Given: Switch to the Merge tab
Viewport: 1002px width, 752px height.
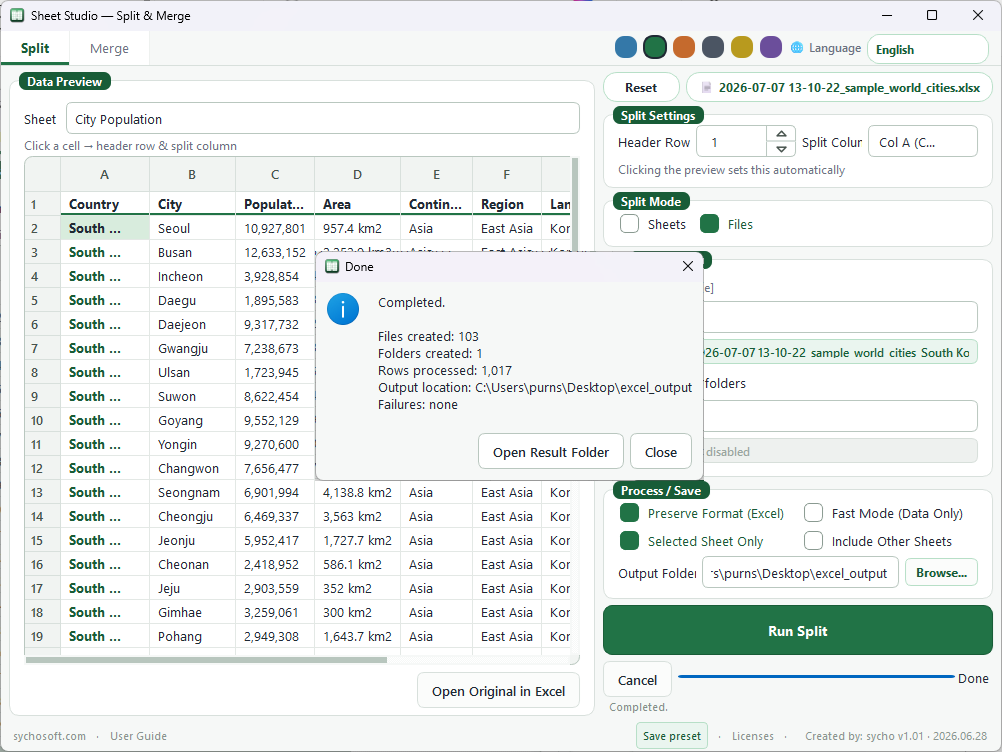Looking at the screenshot, I should pyautogui.click(x=109, y=49).
